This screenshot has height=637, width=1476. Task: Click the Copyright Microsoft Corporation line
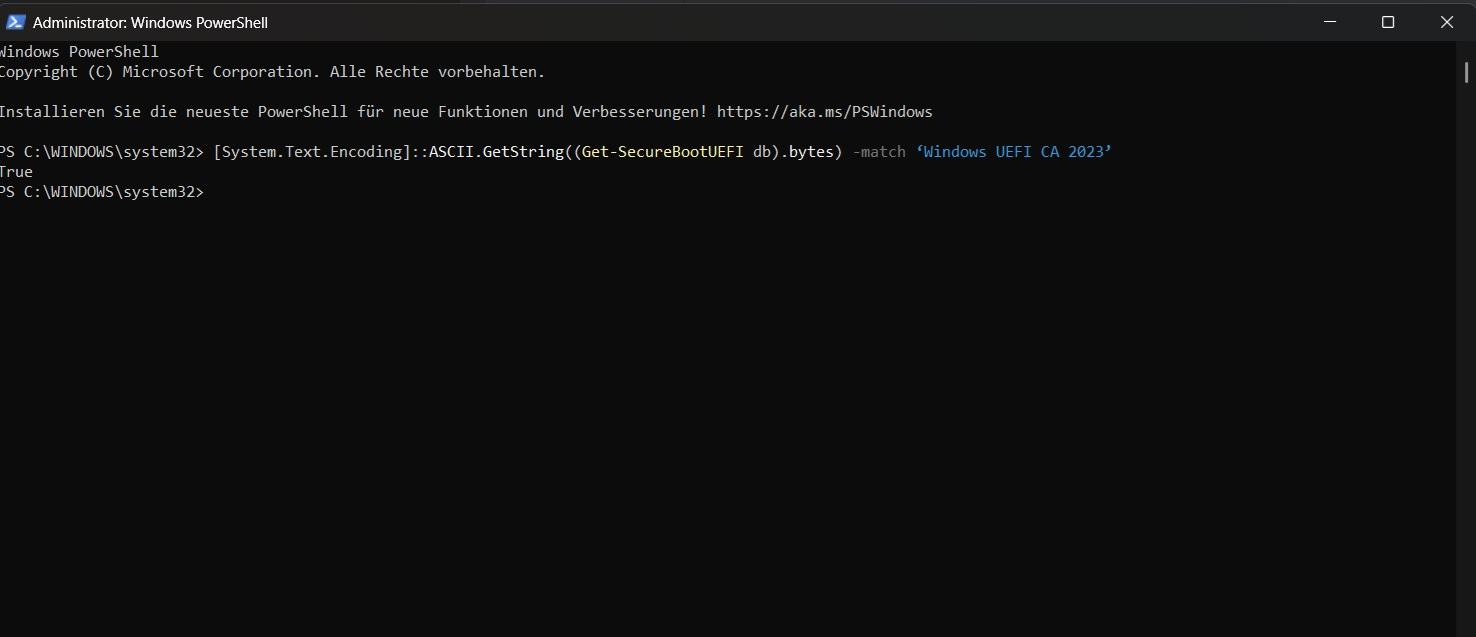[270, 72]
